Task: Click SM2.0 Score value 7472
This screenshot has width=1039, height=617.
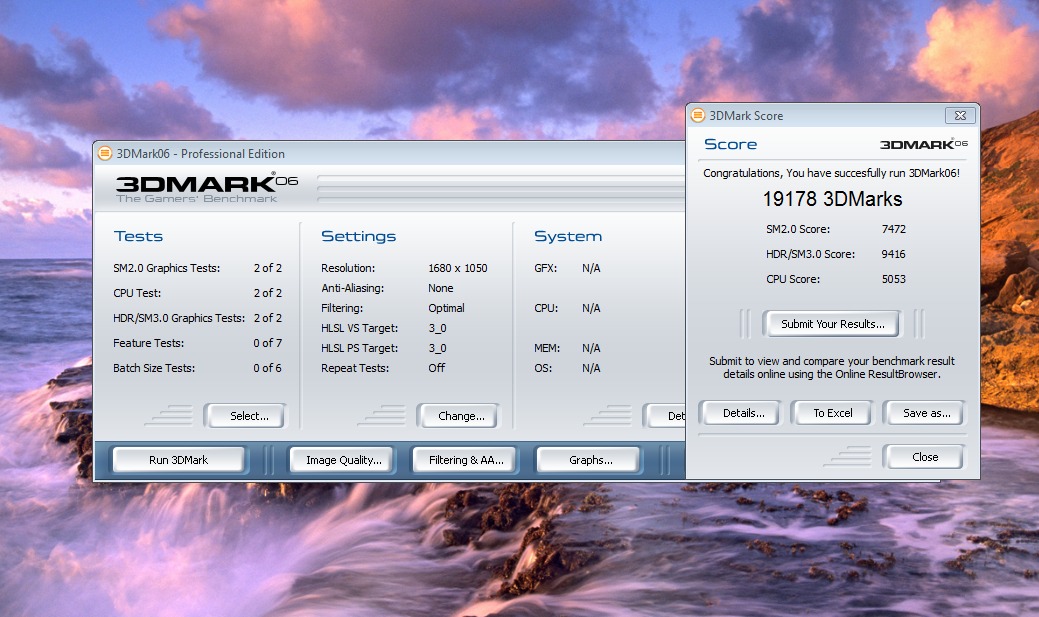Action: click(x=893, y=229)
